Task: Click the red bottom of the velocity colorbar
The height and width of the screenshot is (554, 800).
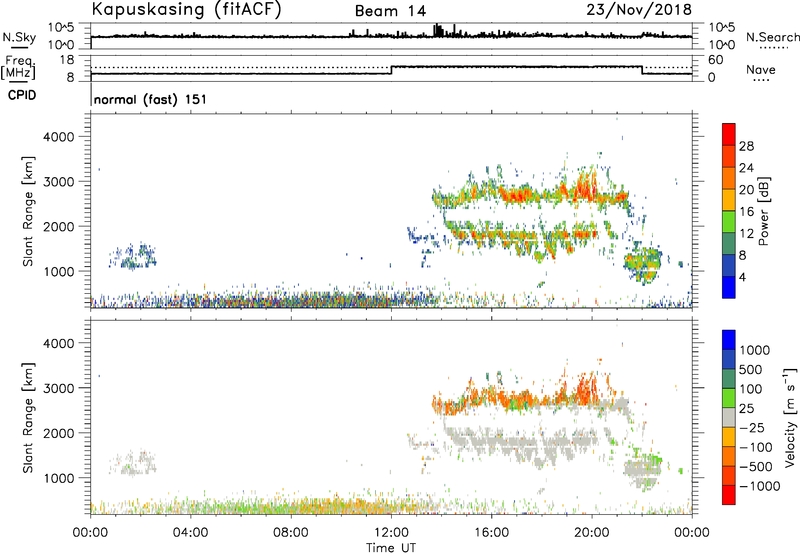Action: click(729, 495)
